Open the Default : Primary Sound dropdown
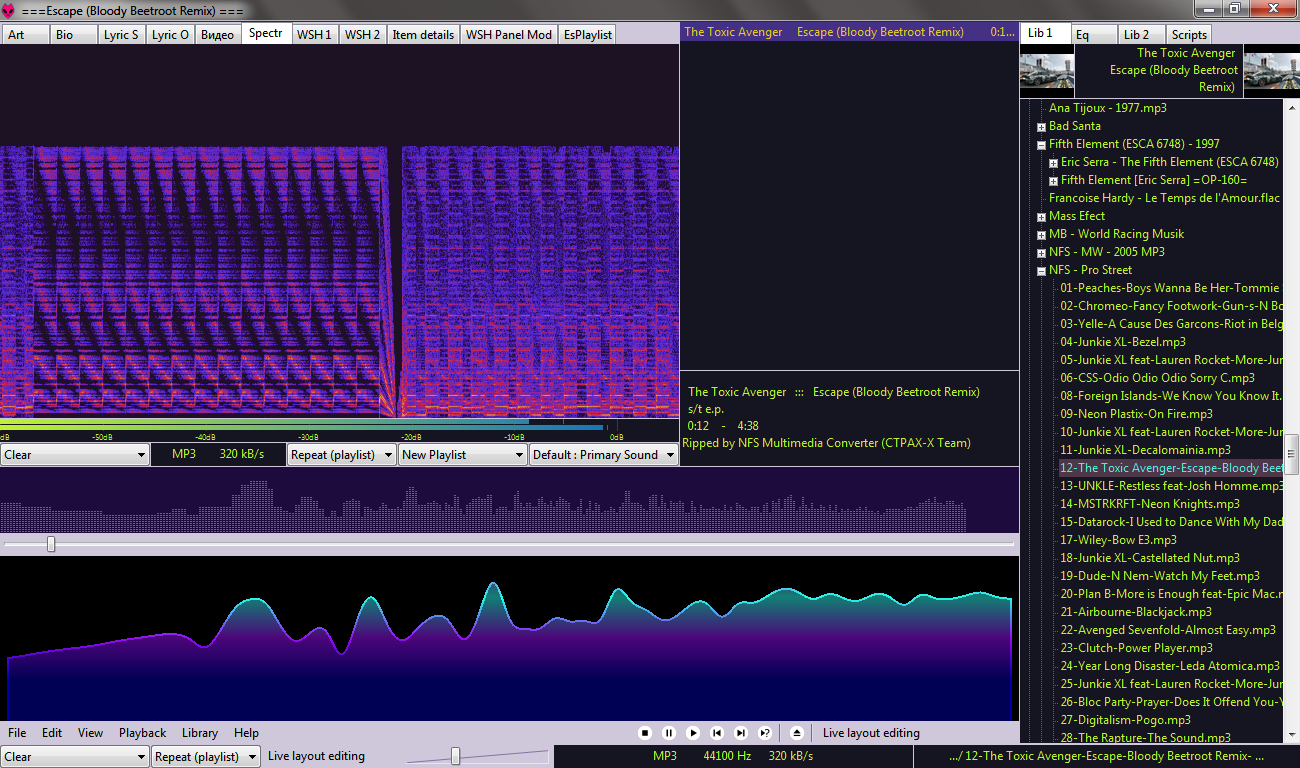Image resolution: width=1300 pixels, height=768 pixels. tap(603, 455)
